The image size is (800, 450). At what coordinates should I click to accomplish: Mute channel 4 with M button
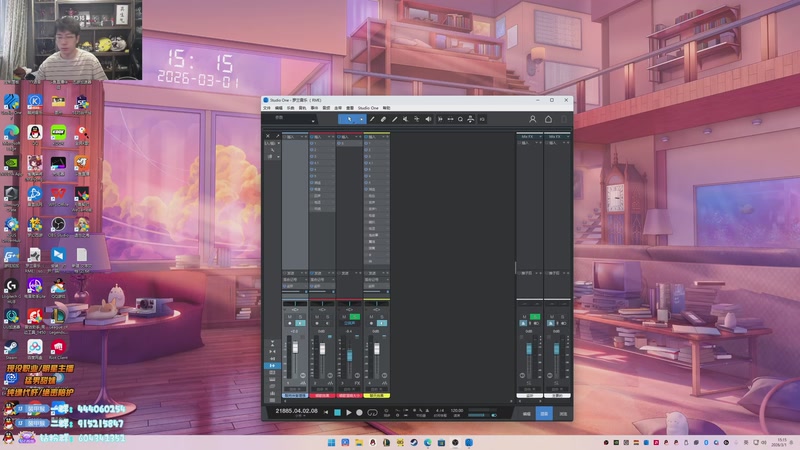point(371,317)
